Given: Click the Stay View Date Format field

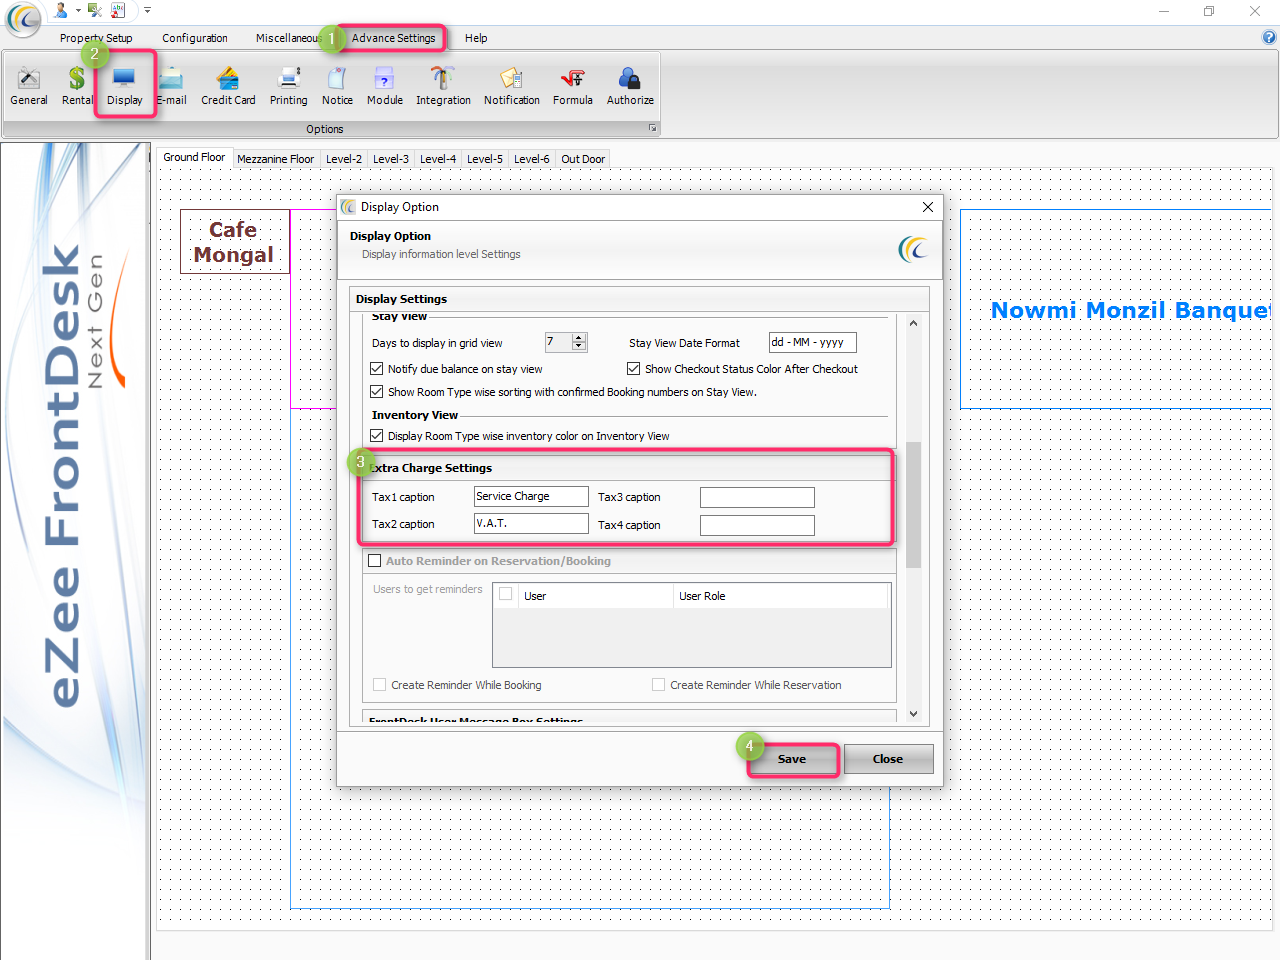Looking at the screenshot, I should pyautogui.click(x=812, y=342).
